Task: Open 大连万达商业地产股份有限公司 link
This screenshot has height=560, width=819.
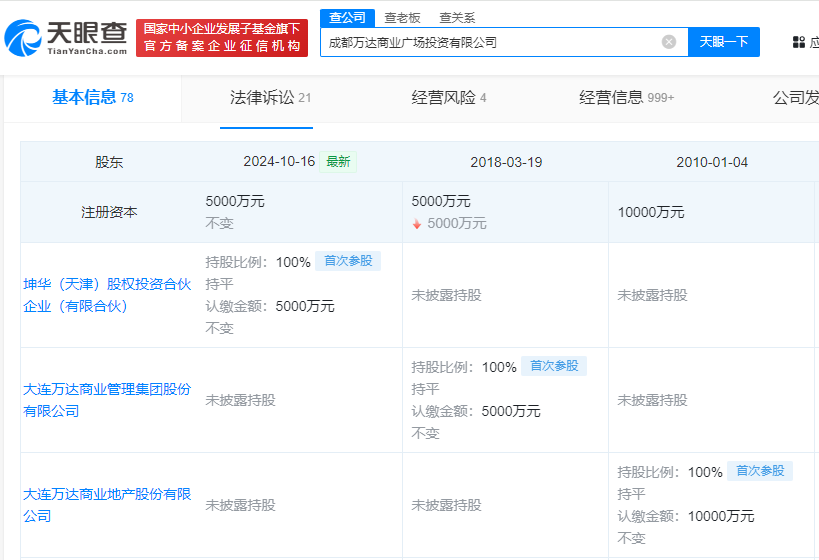Action: (107, 505)
